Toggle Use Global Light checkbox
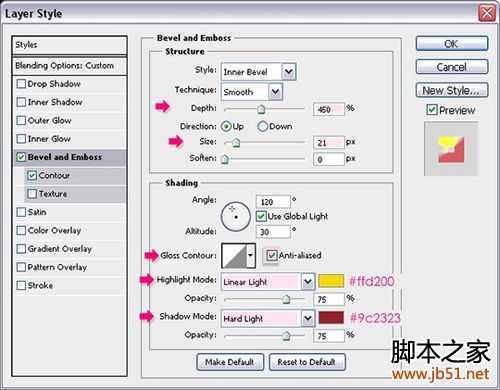 pos(261,216)
